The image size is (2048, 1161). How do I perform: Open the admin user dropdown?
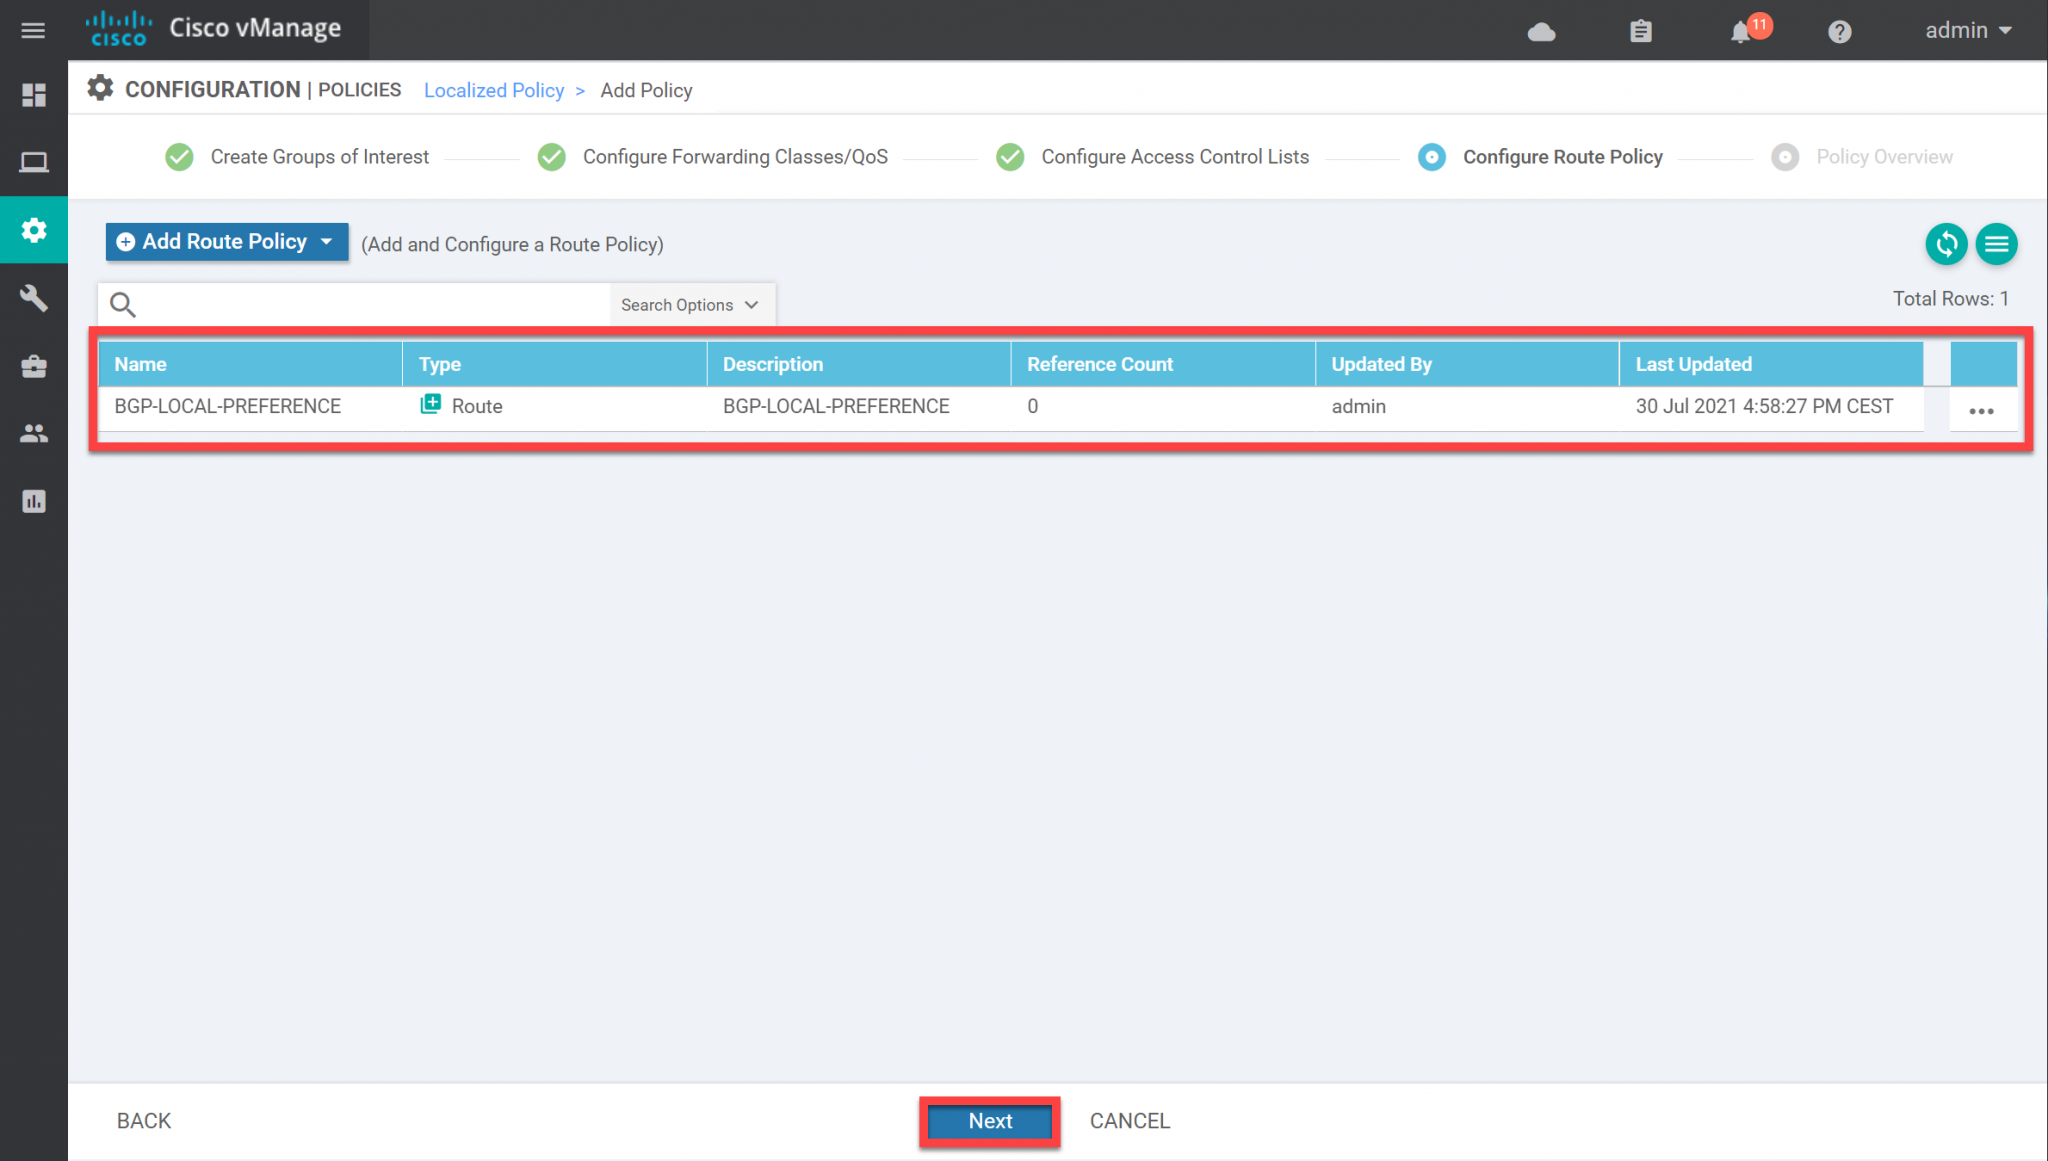1967,30
